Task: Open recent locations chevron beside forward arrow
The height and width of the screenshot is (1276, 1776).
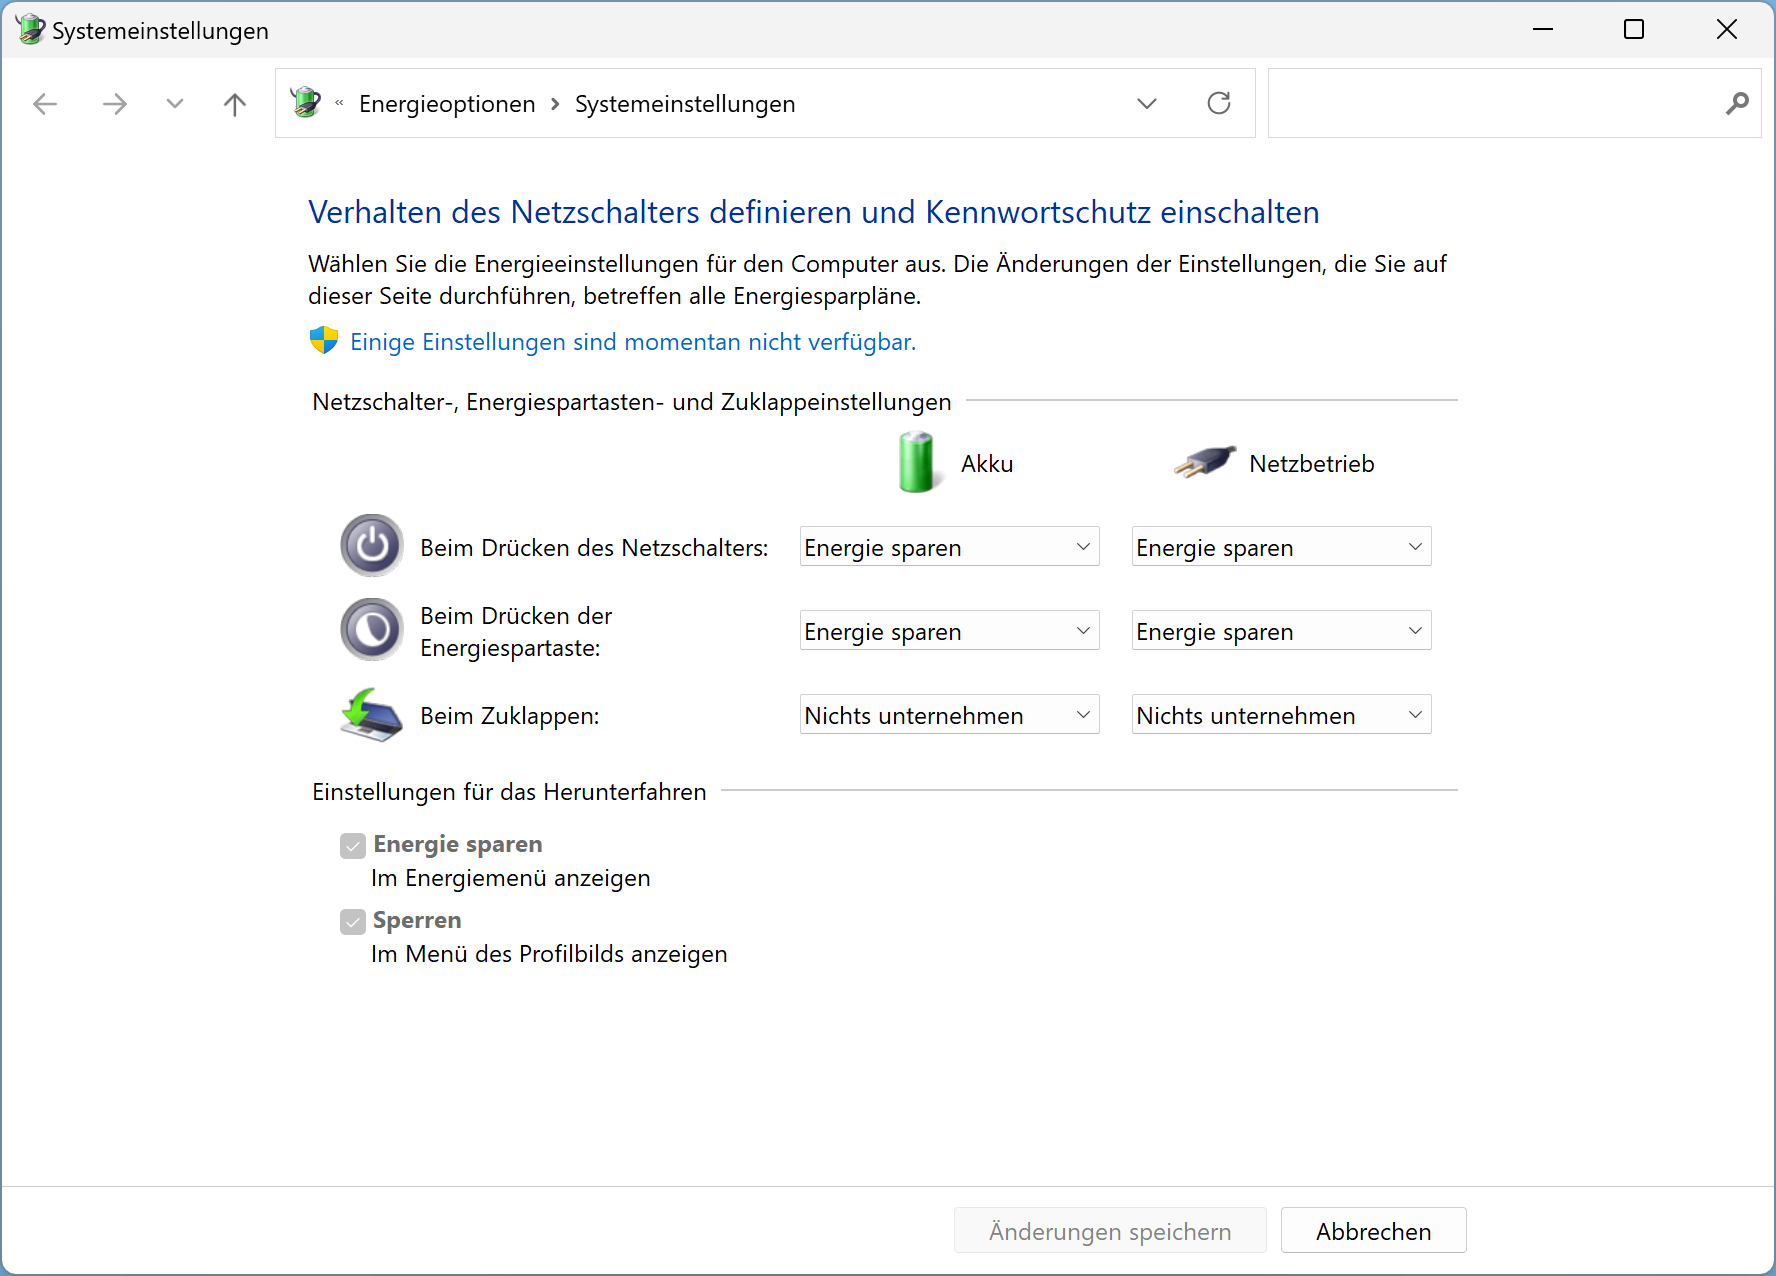Action: tap(175, 104)
